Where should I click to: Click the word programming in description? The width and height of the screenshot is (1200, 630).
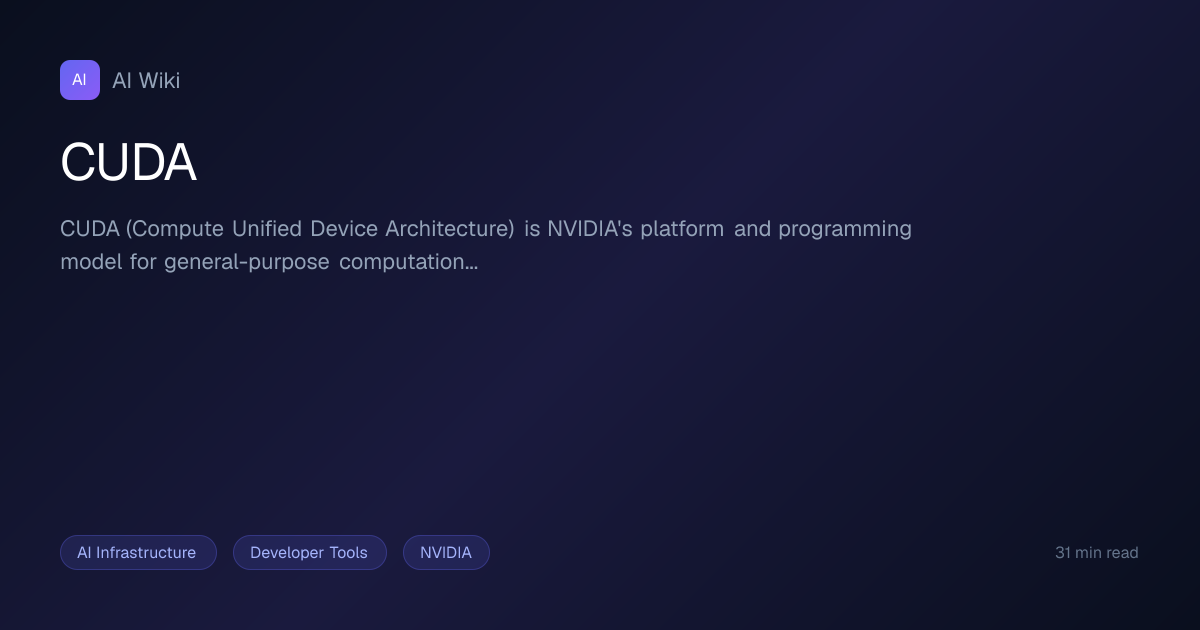(x=845, y=230)
